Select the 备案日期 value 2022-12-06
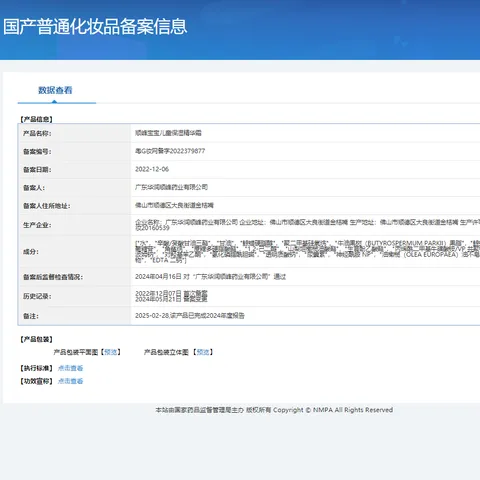The image size is (480, 480). [152, 169]
